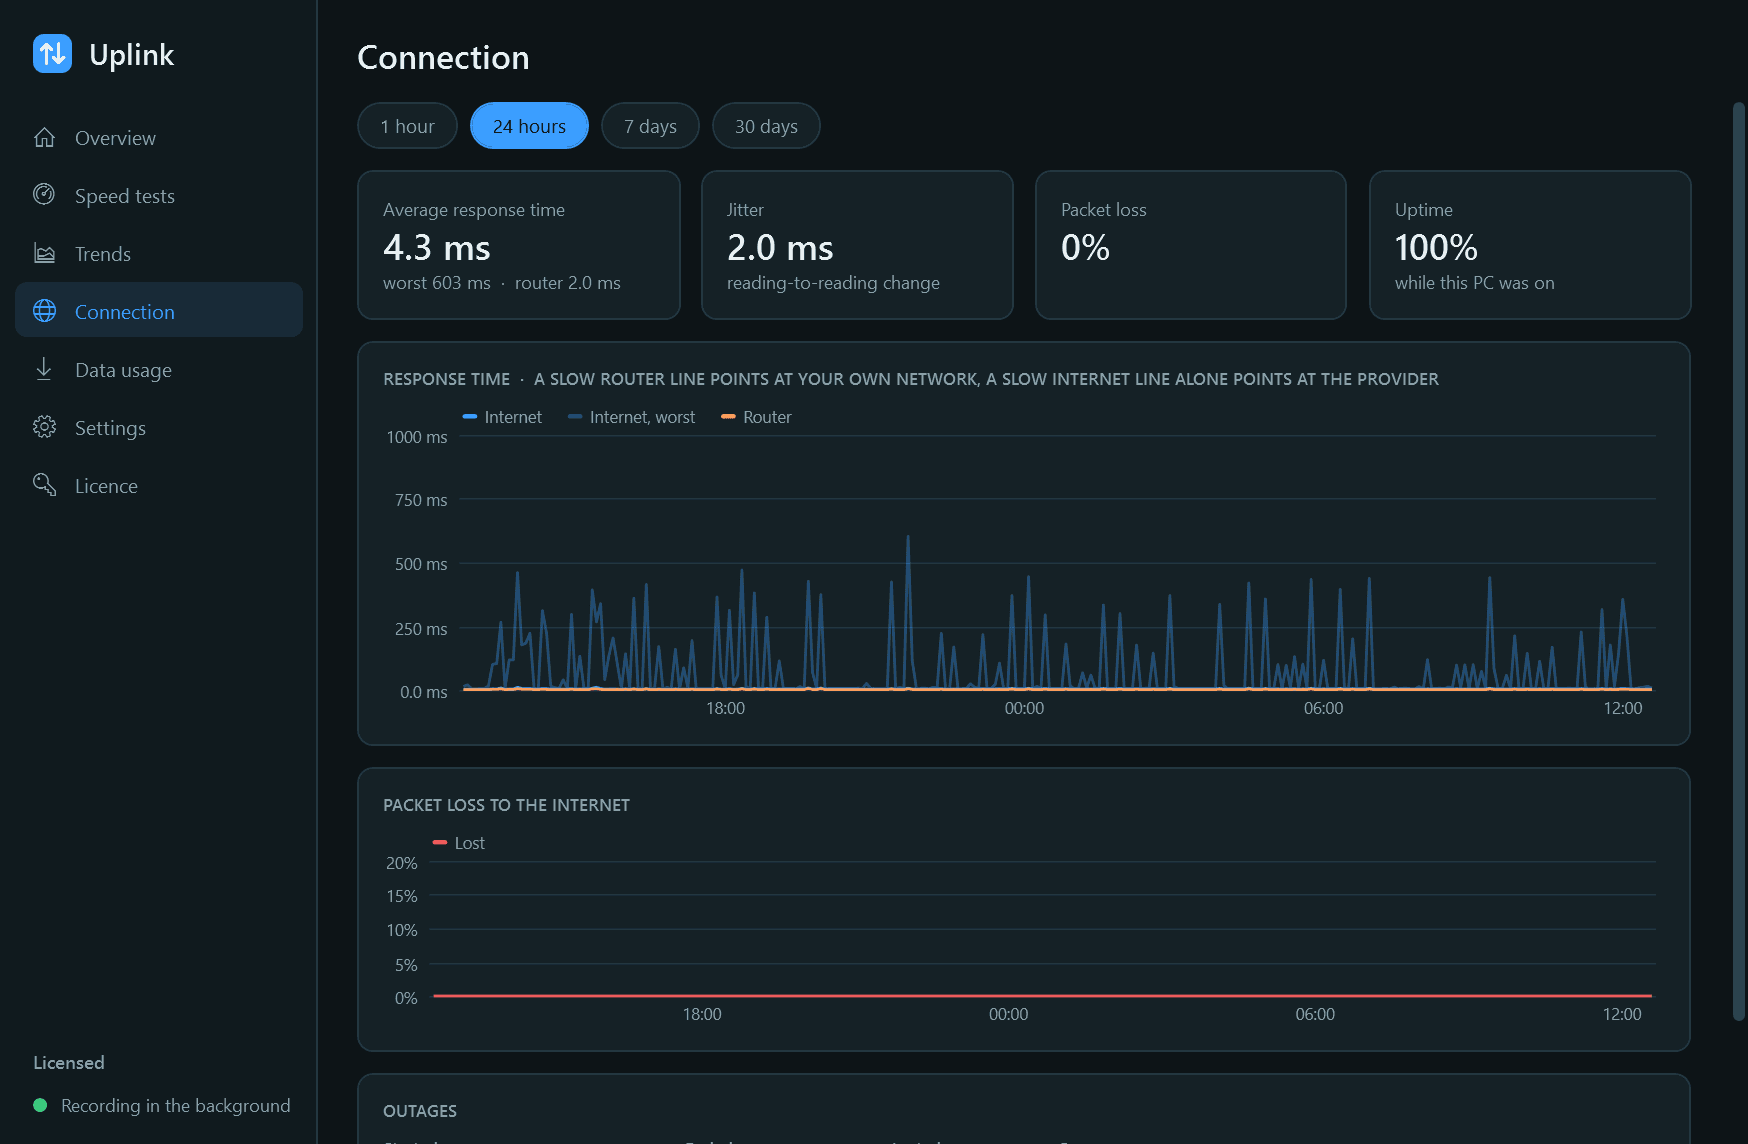Click the Packet loss stat card

1191,245
